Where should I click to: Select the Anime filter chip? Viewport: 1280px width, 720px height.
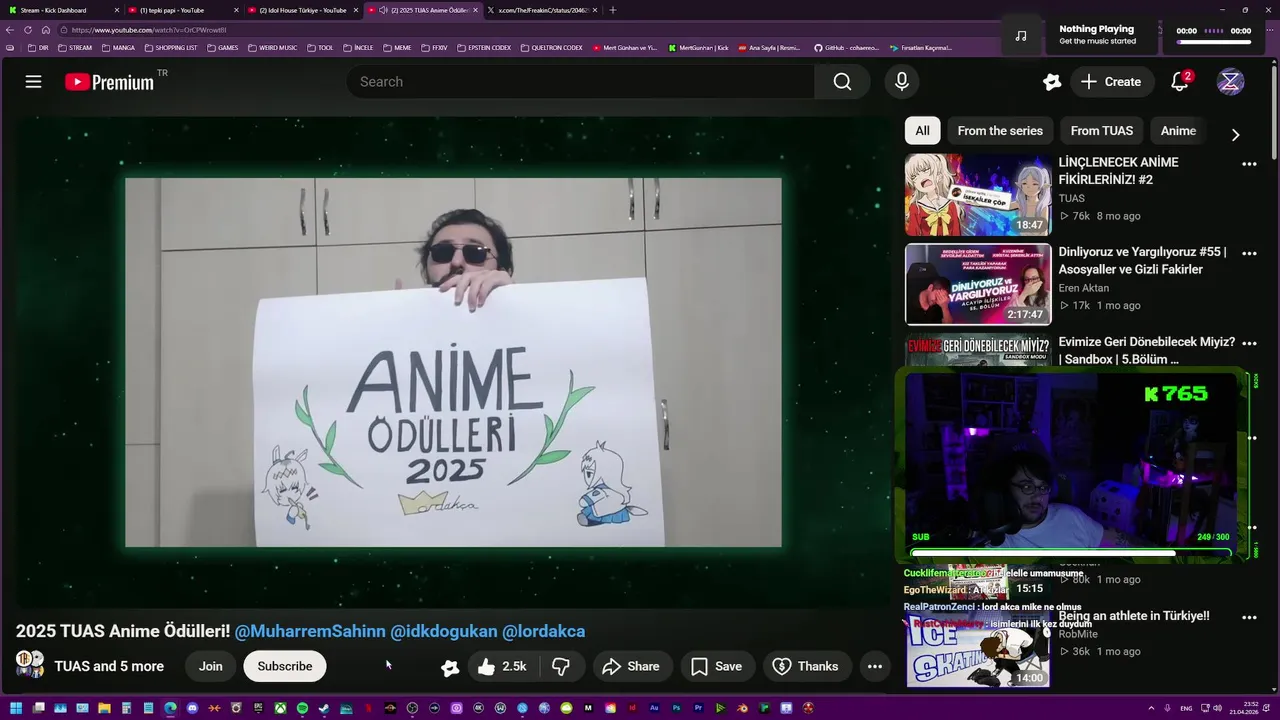pos(1178,131)
